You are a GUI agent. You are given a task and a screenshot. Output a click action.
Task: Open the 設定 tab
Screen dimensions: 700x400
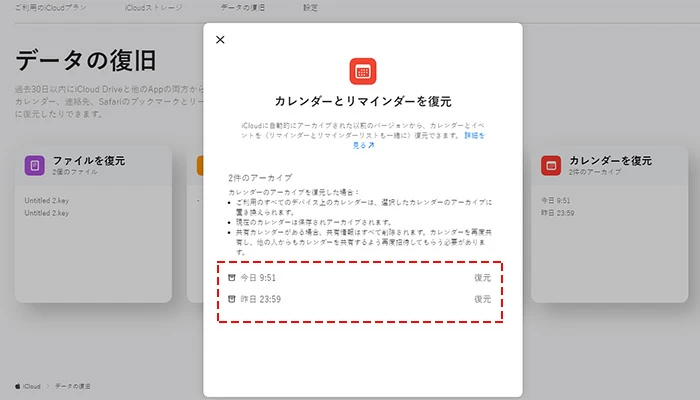[310, 8]
